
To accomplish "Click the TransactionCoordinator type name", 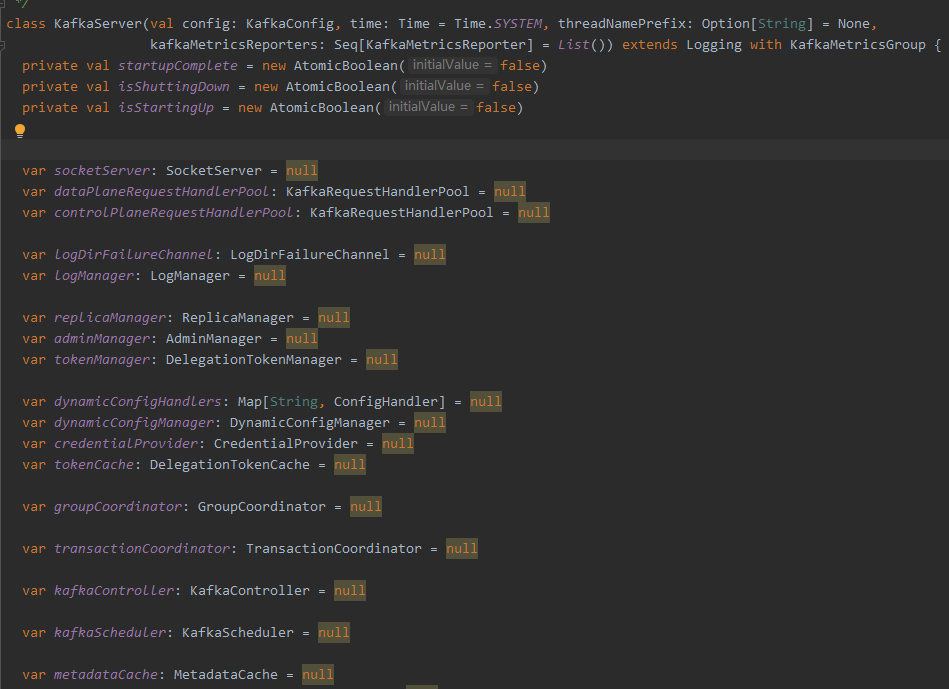I will (x=334, y=548).
